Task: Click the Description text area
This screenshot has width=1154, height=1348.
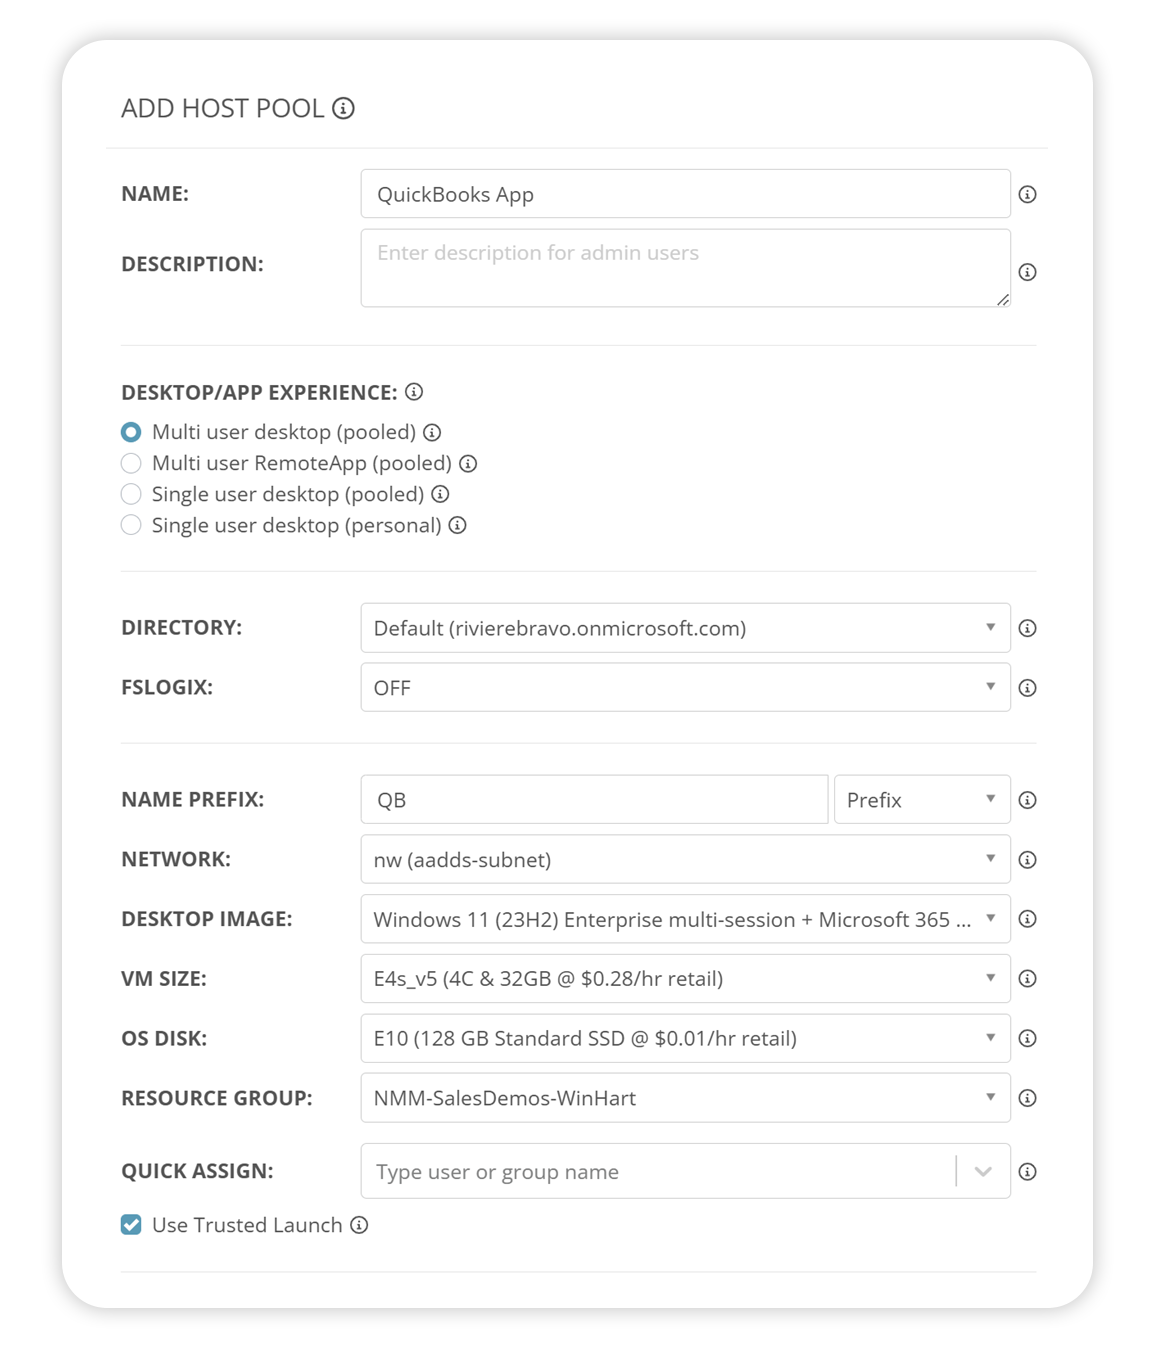Action: coord(685,268)
